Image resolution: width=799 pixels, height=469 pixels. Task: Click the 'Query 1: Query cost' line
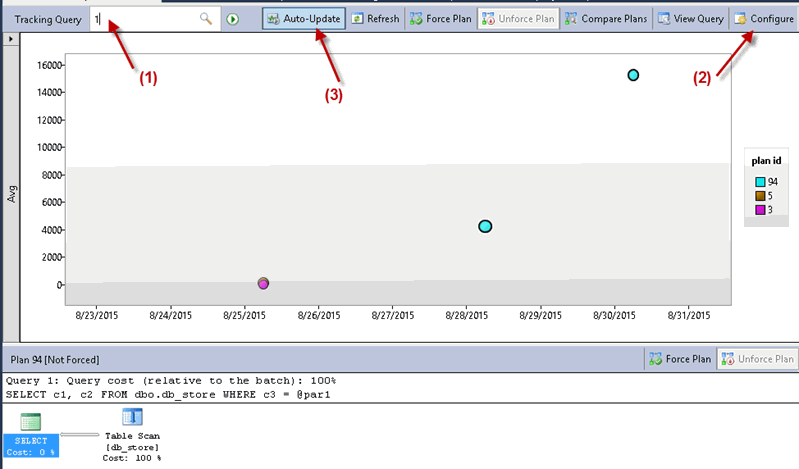point(171,381)
